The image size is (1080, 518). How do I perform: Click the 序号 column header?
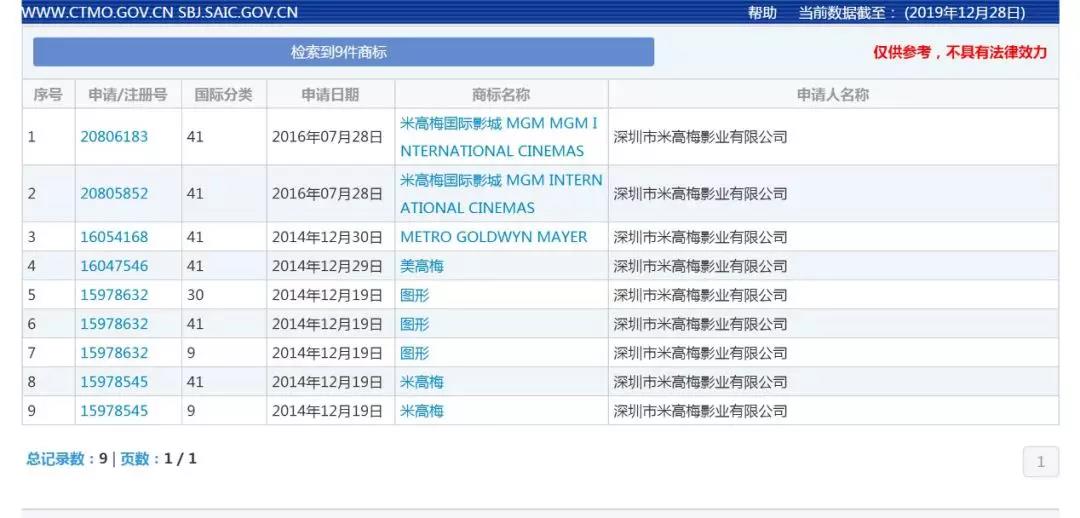click(x=48, y=94)
